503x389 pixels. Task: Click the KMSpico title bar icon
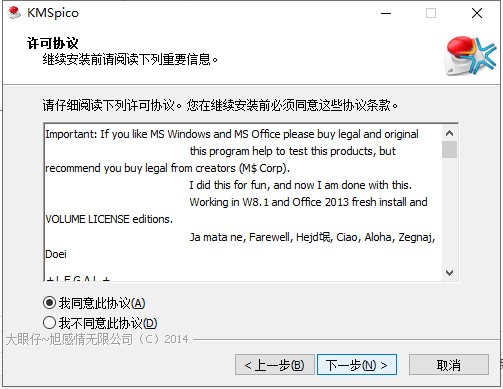[x=14, y=13]
